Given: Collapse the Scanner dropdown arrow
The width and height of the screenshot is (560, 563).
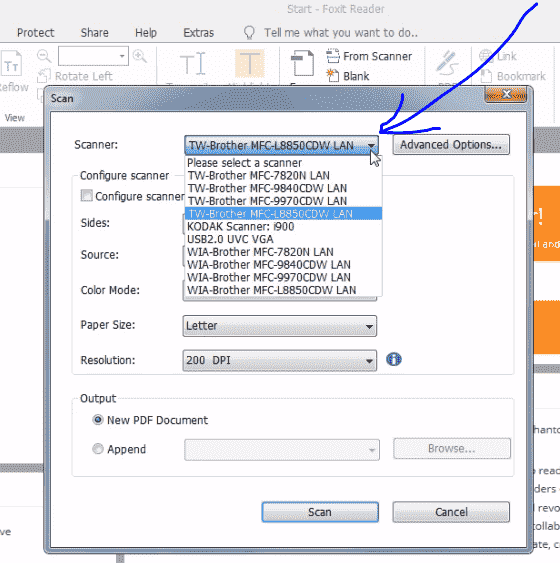Looking at the screenshot, I should click(371, 145).
